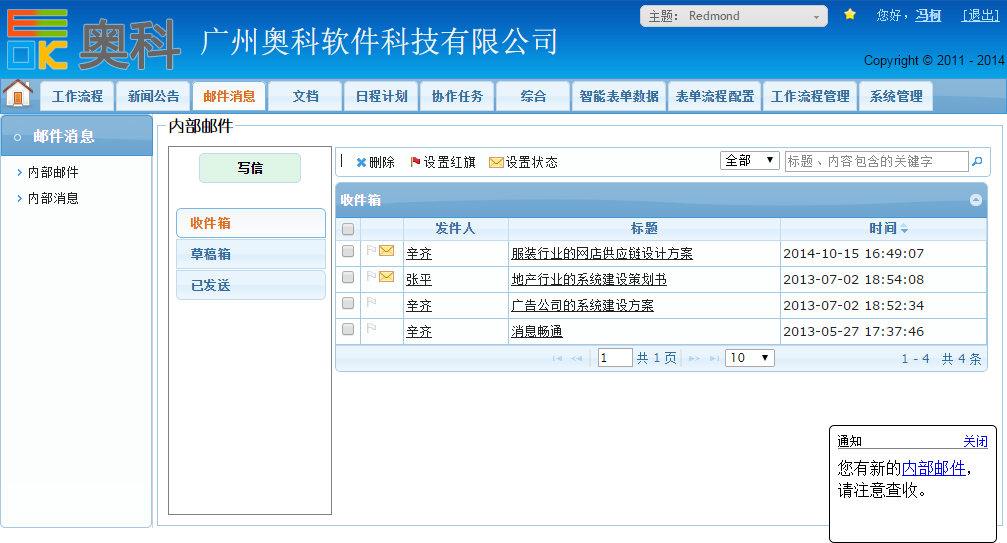Click the envelope icon on 辛齐's first mail
Viewport: 1007px width, 543px height.
(x=386, y=251)
